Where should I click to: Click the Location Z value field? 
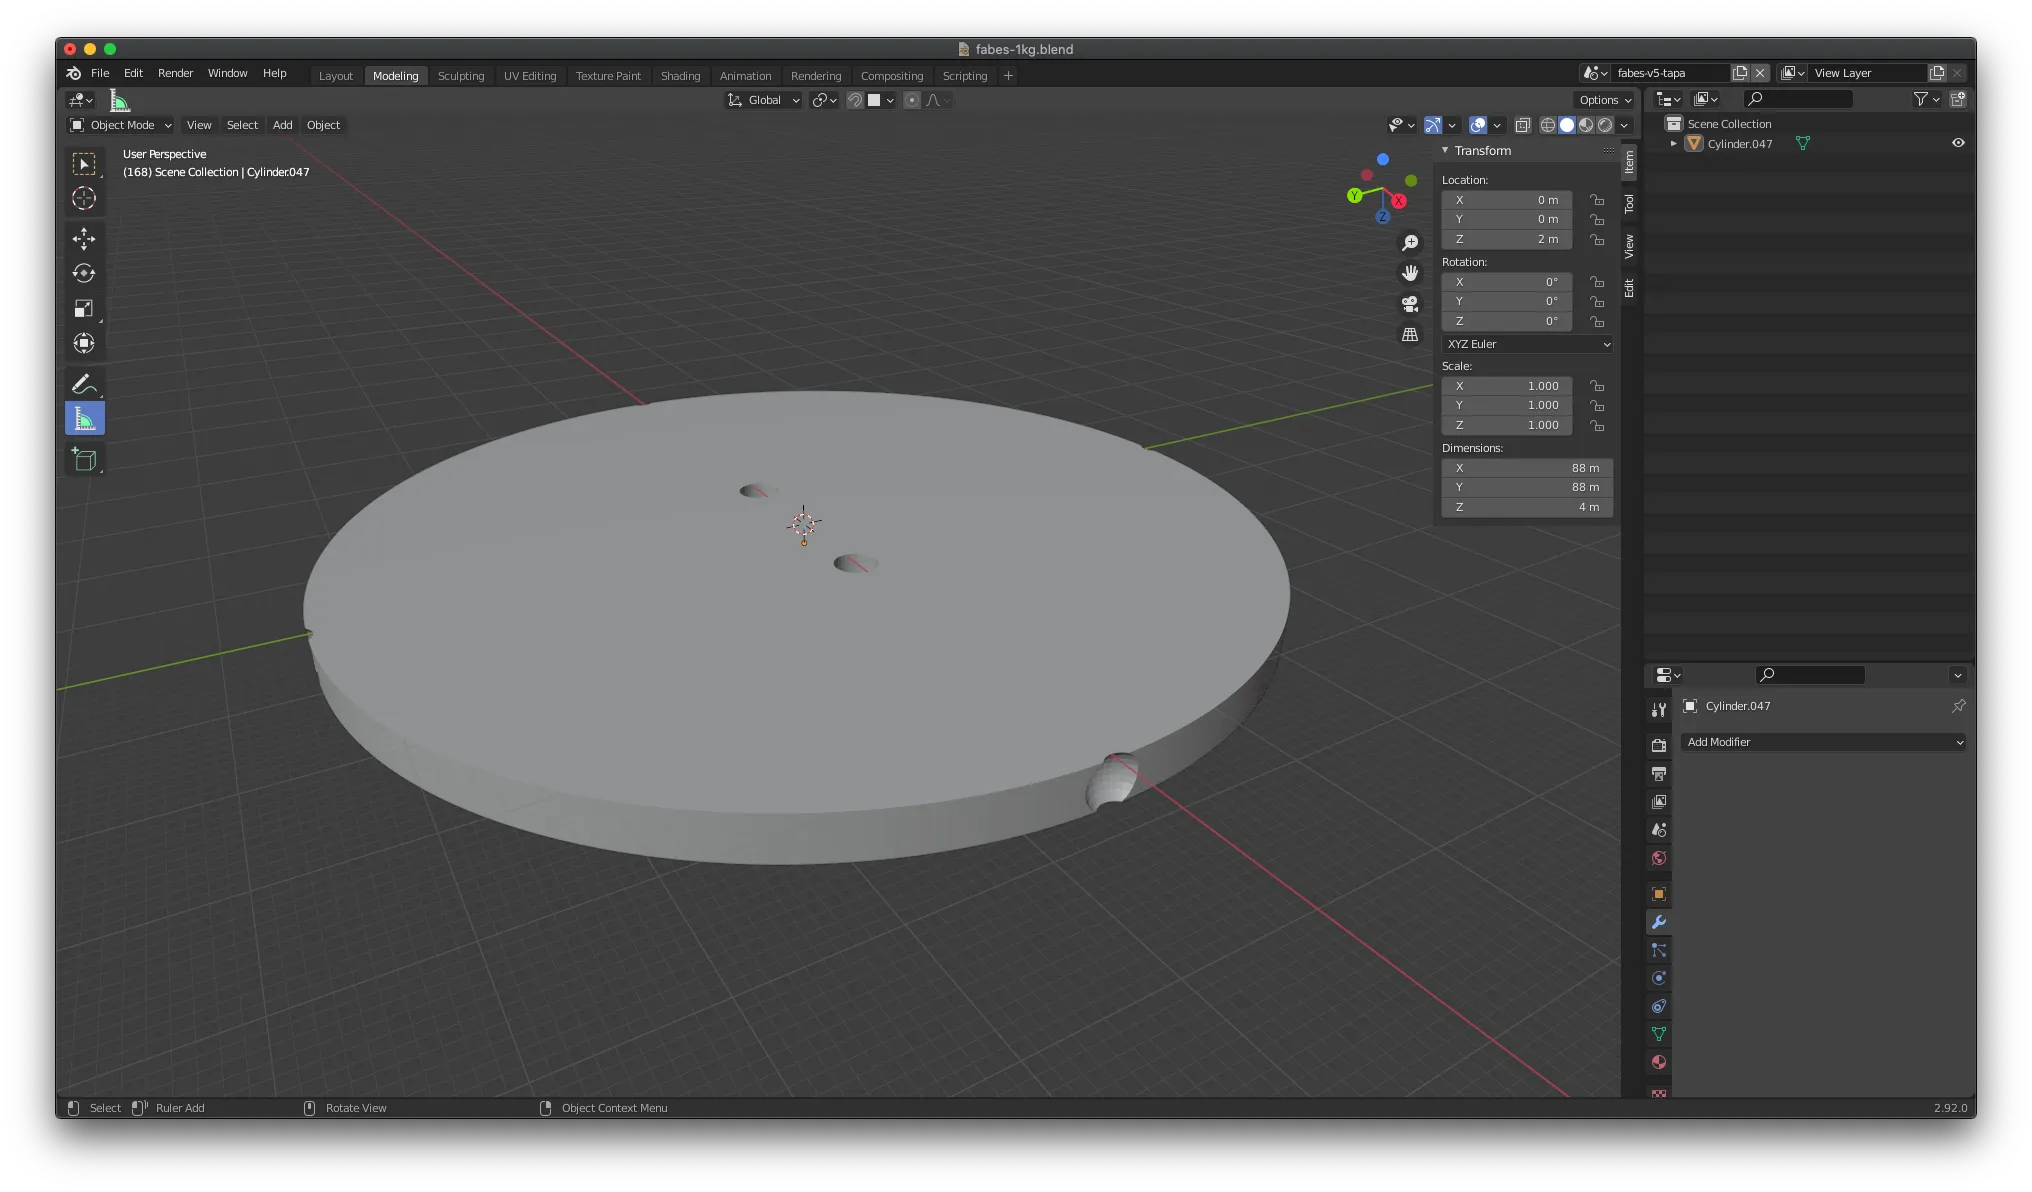click(x=1506, y=239)
